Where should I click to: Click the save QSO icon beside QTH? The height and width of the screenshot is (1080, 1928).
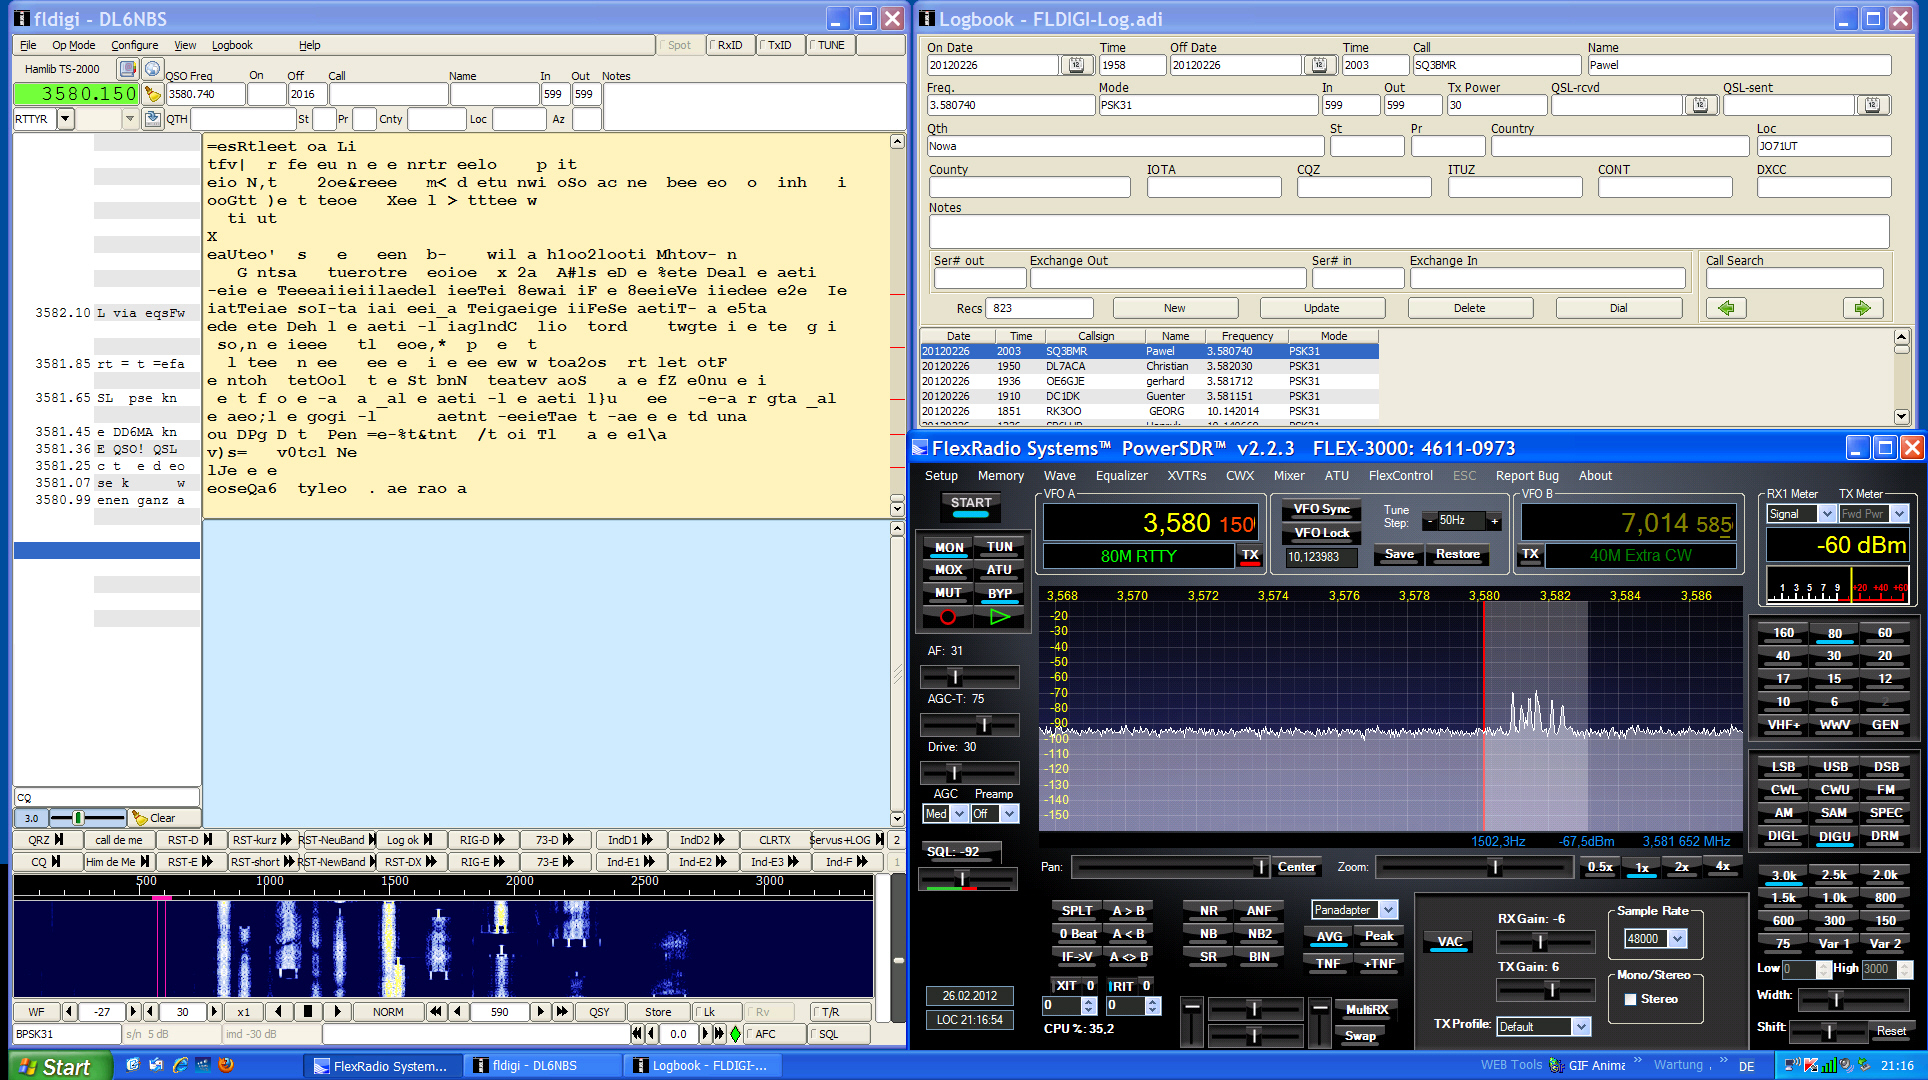point(153,119)
